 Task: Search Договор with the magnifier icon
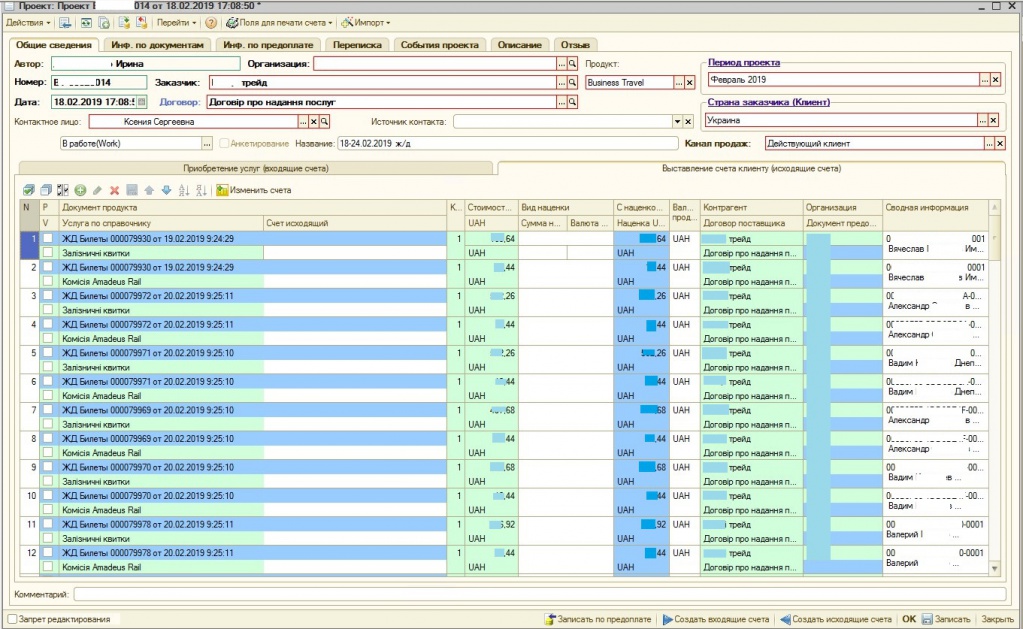click(x=572, y=102)
